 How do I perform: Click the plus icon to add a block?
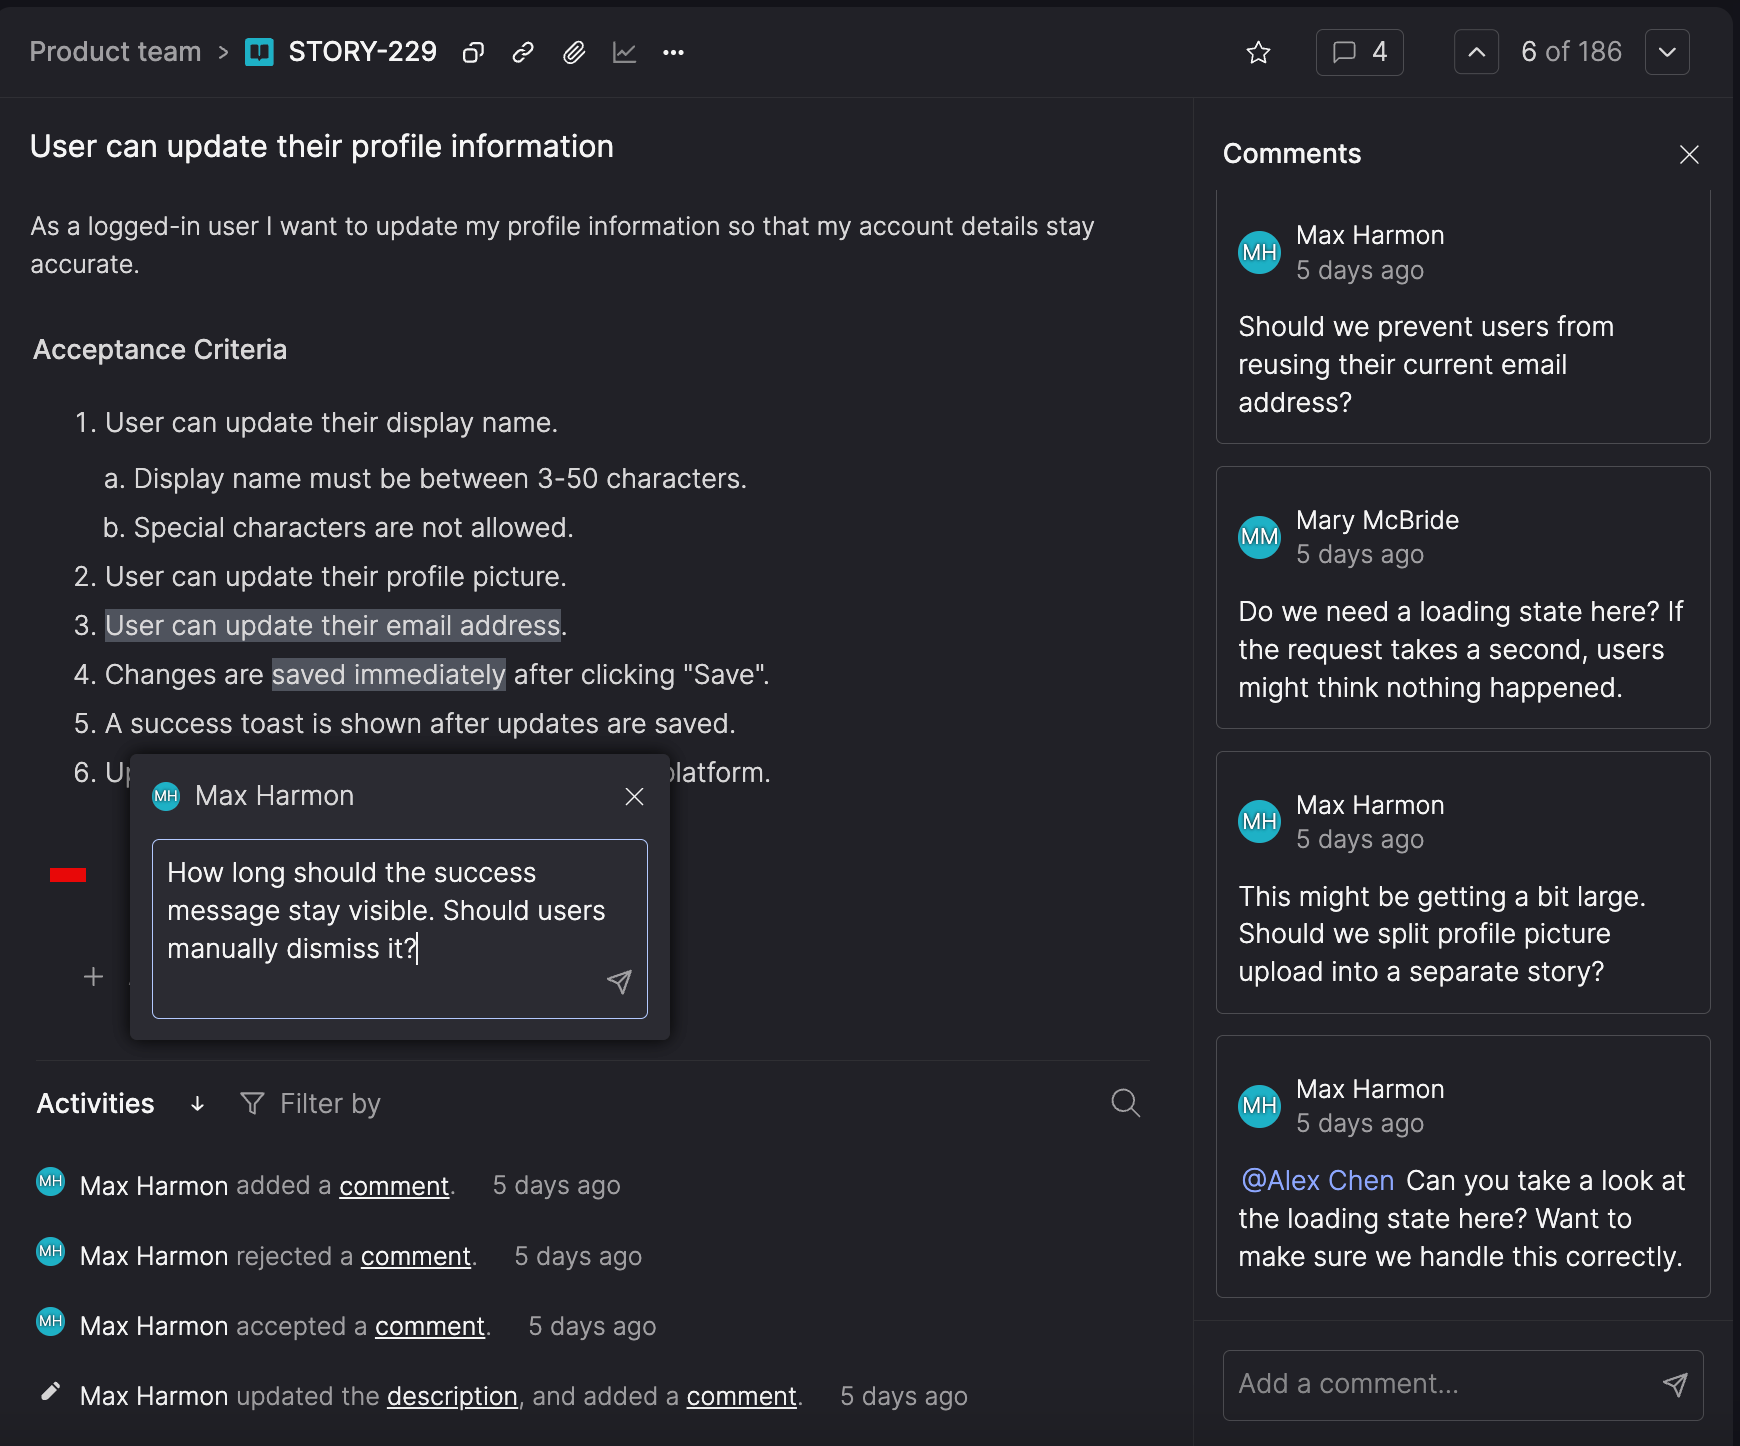pos(93,977)
